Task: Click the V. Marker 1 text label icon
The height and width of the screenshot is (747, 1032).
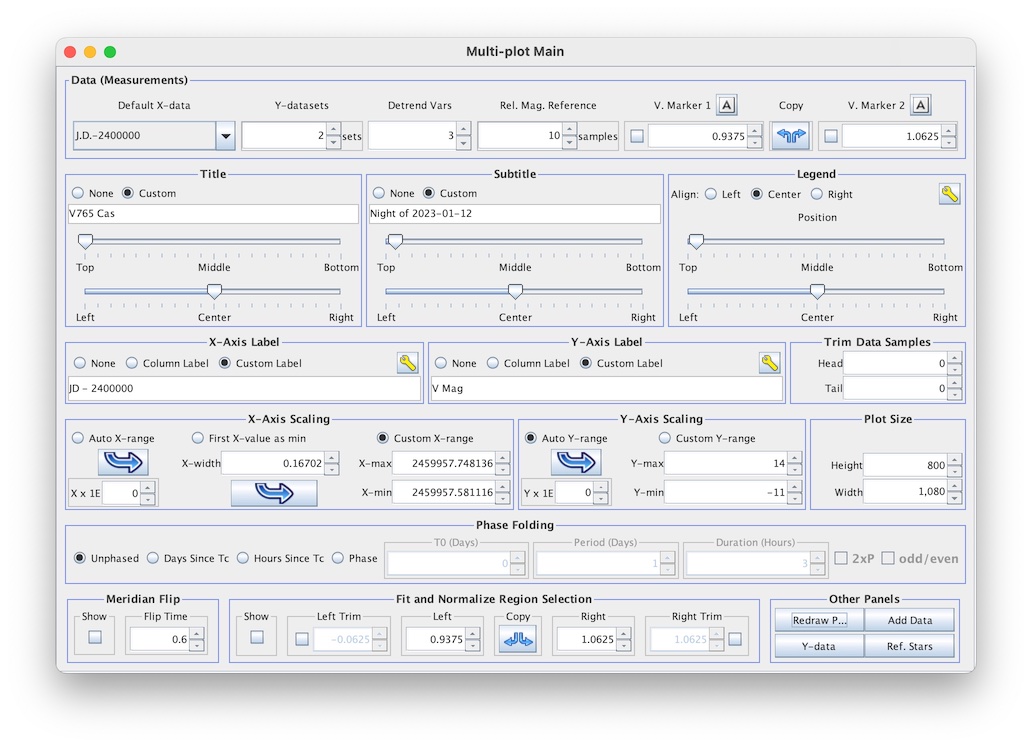Action: click(727, 105)
